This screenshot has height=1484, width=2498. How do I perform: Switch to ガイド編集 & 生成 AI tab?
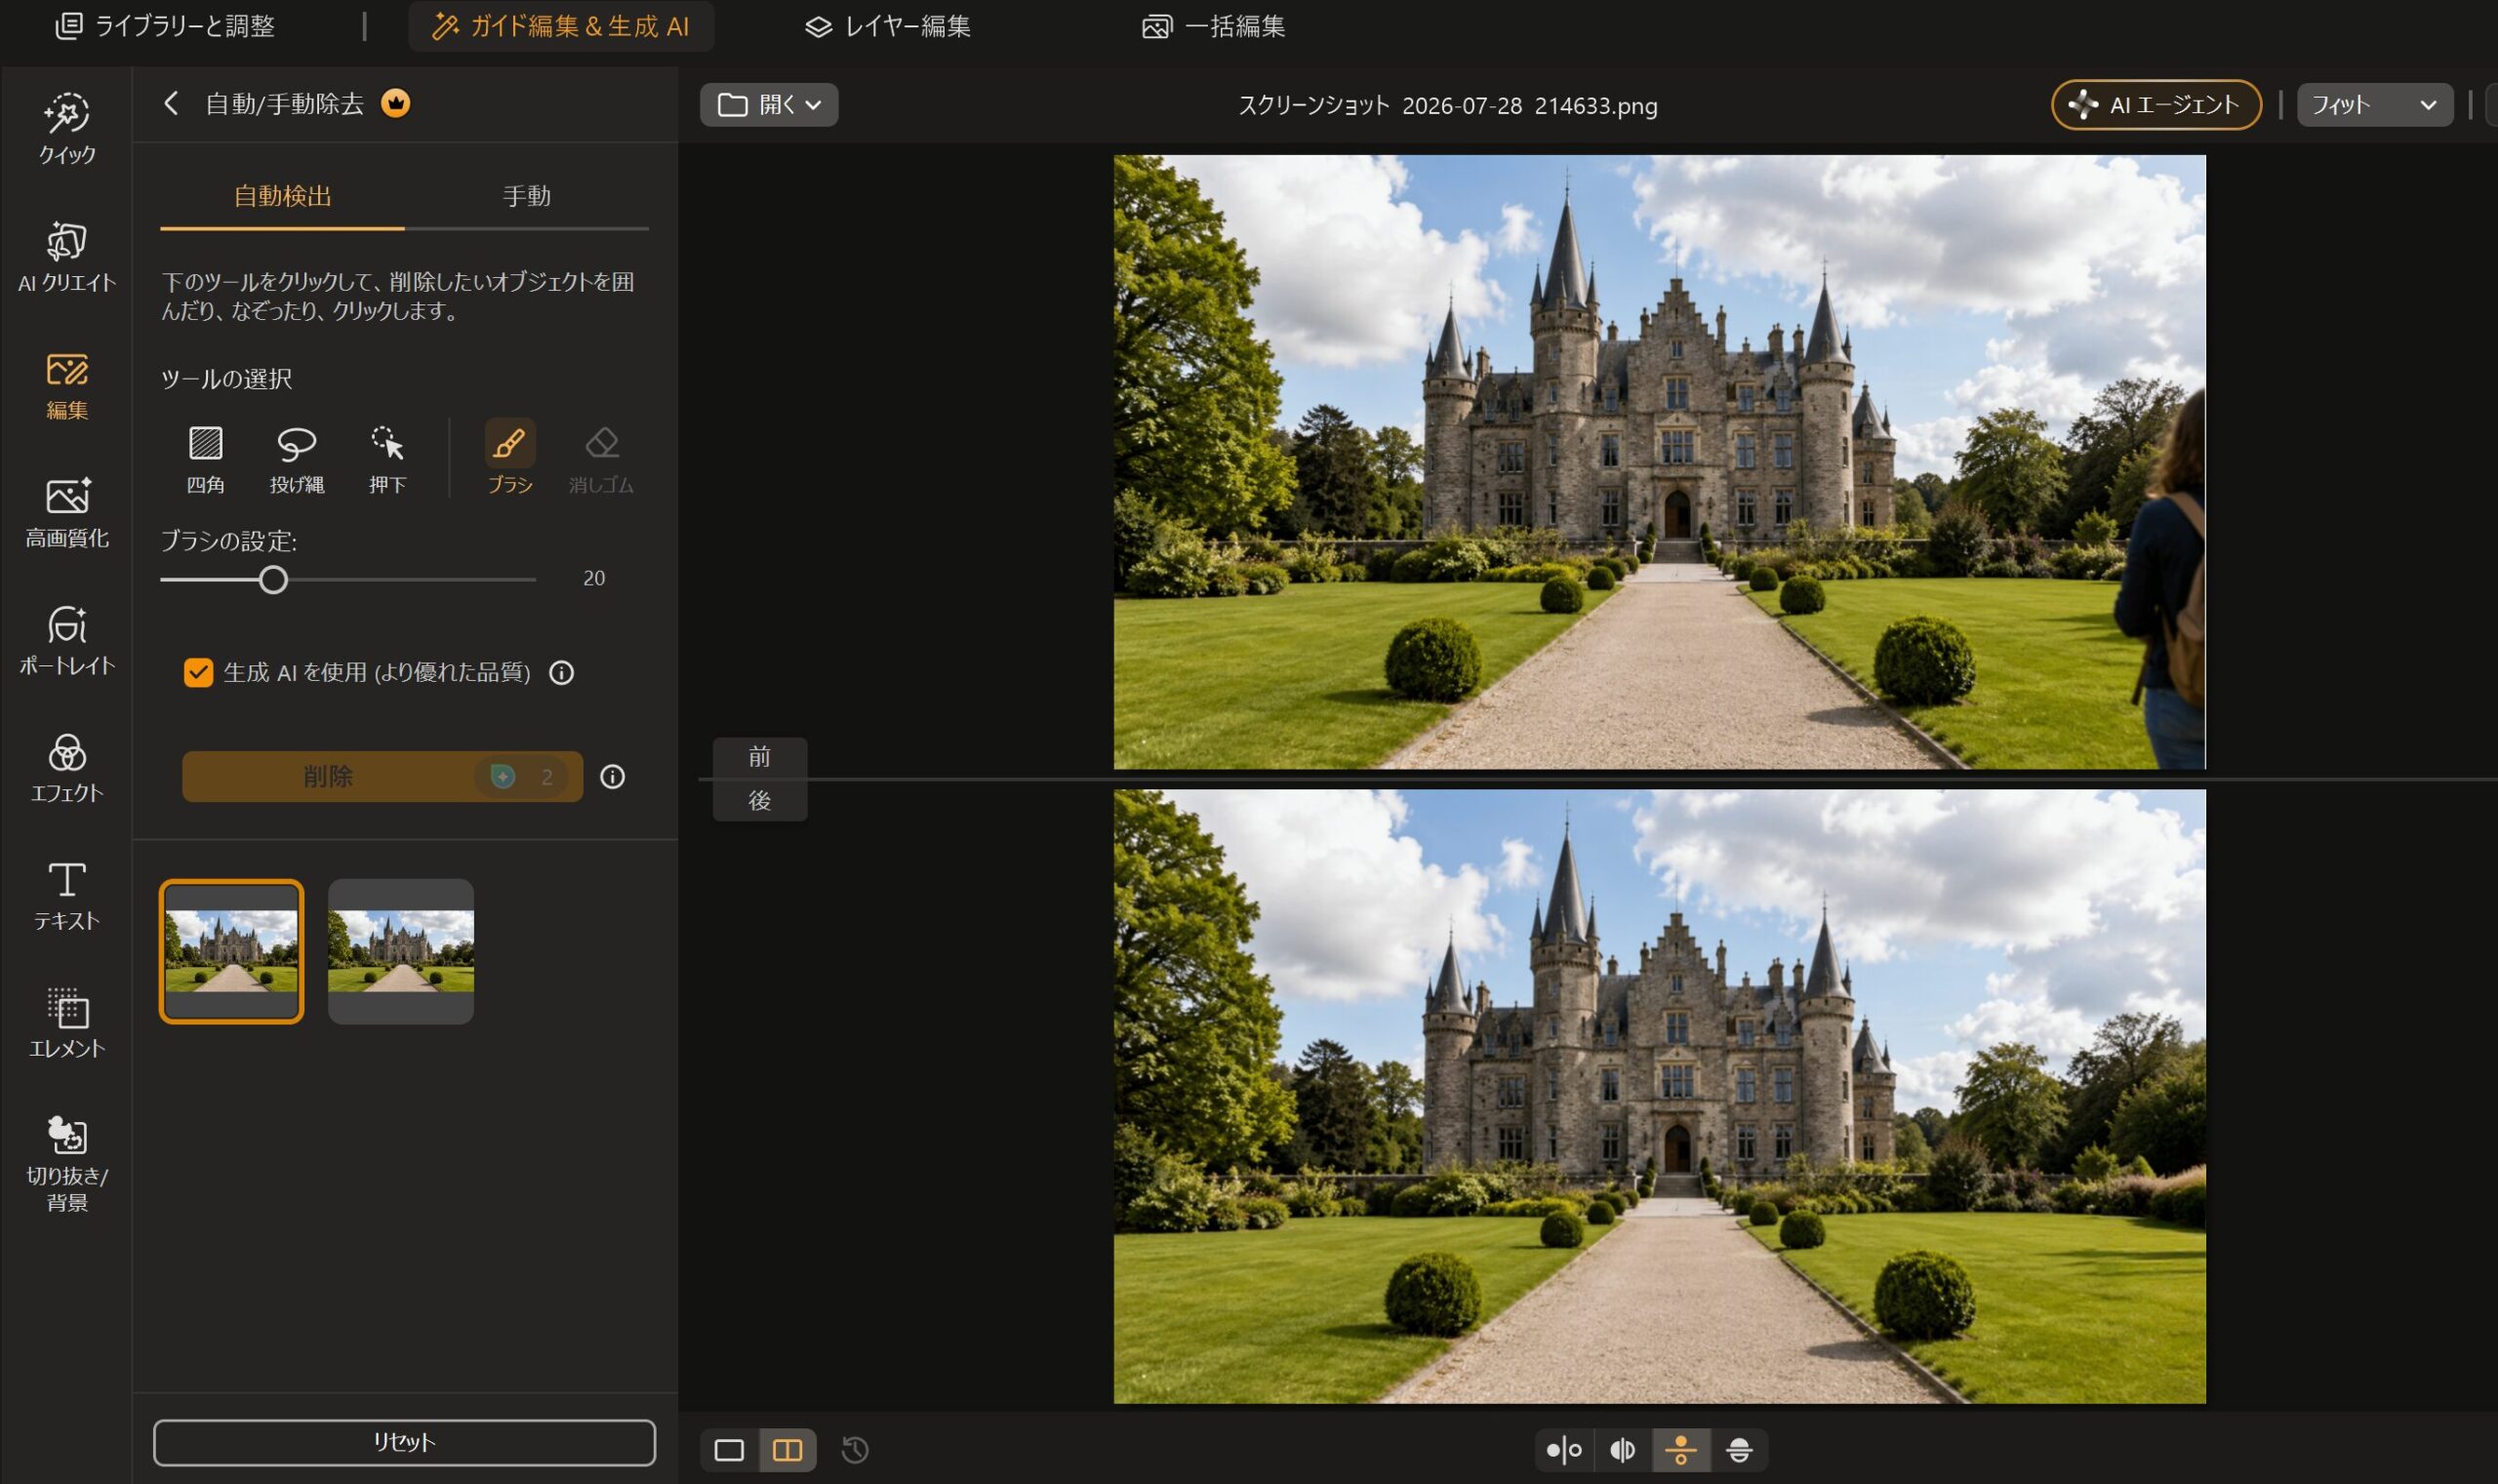point(561,26)
